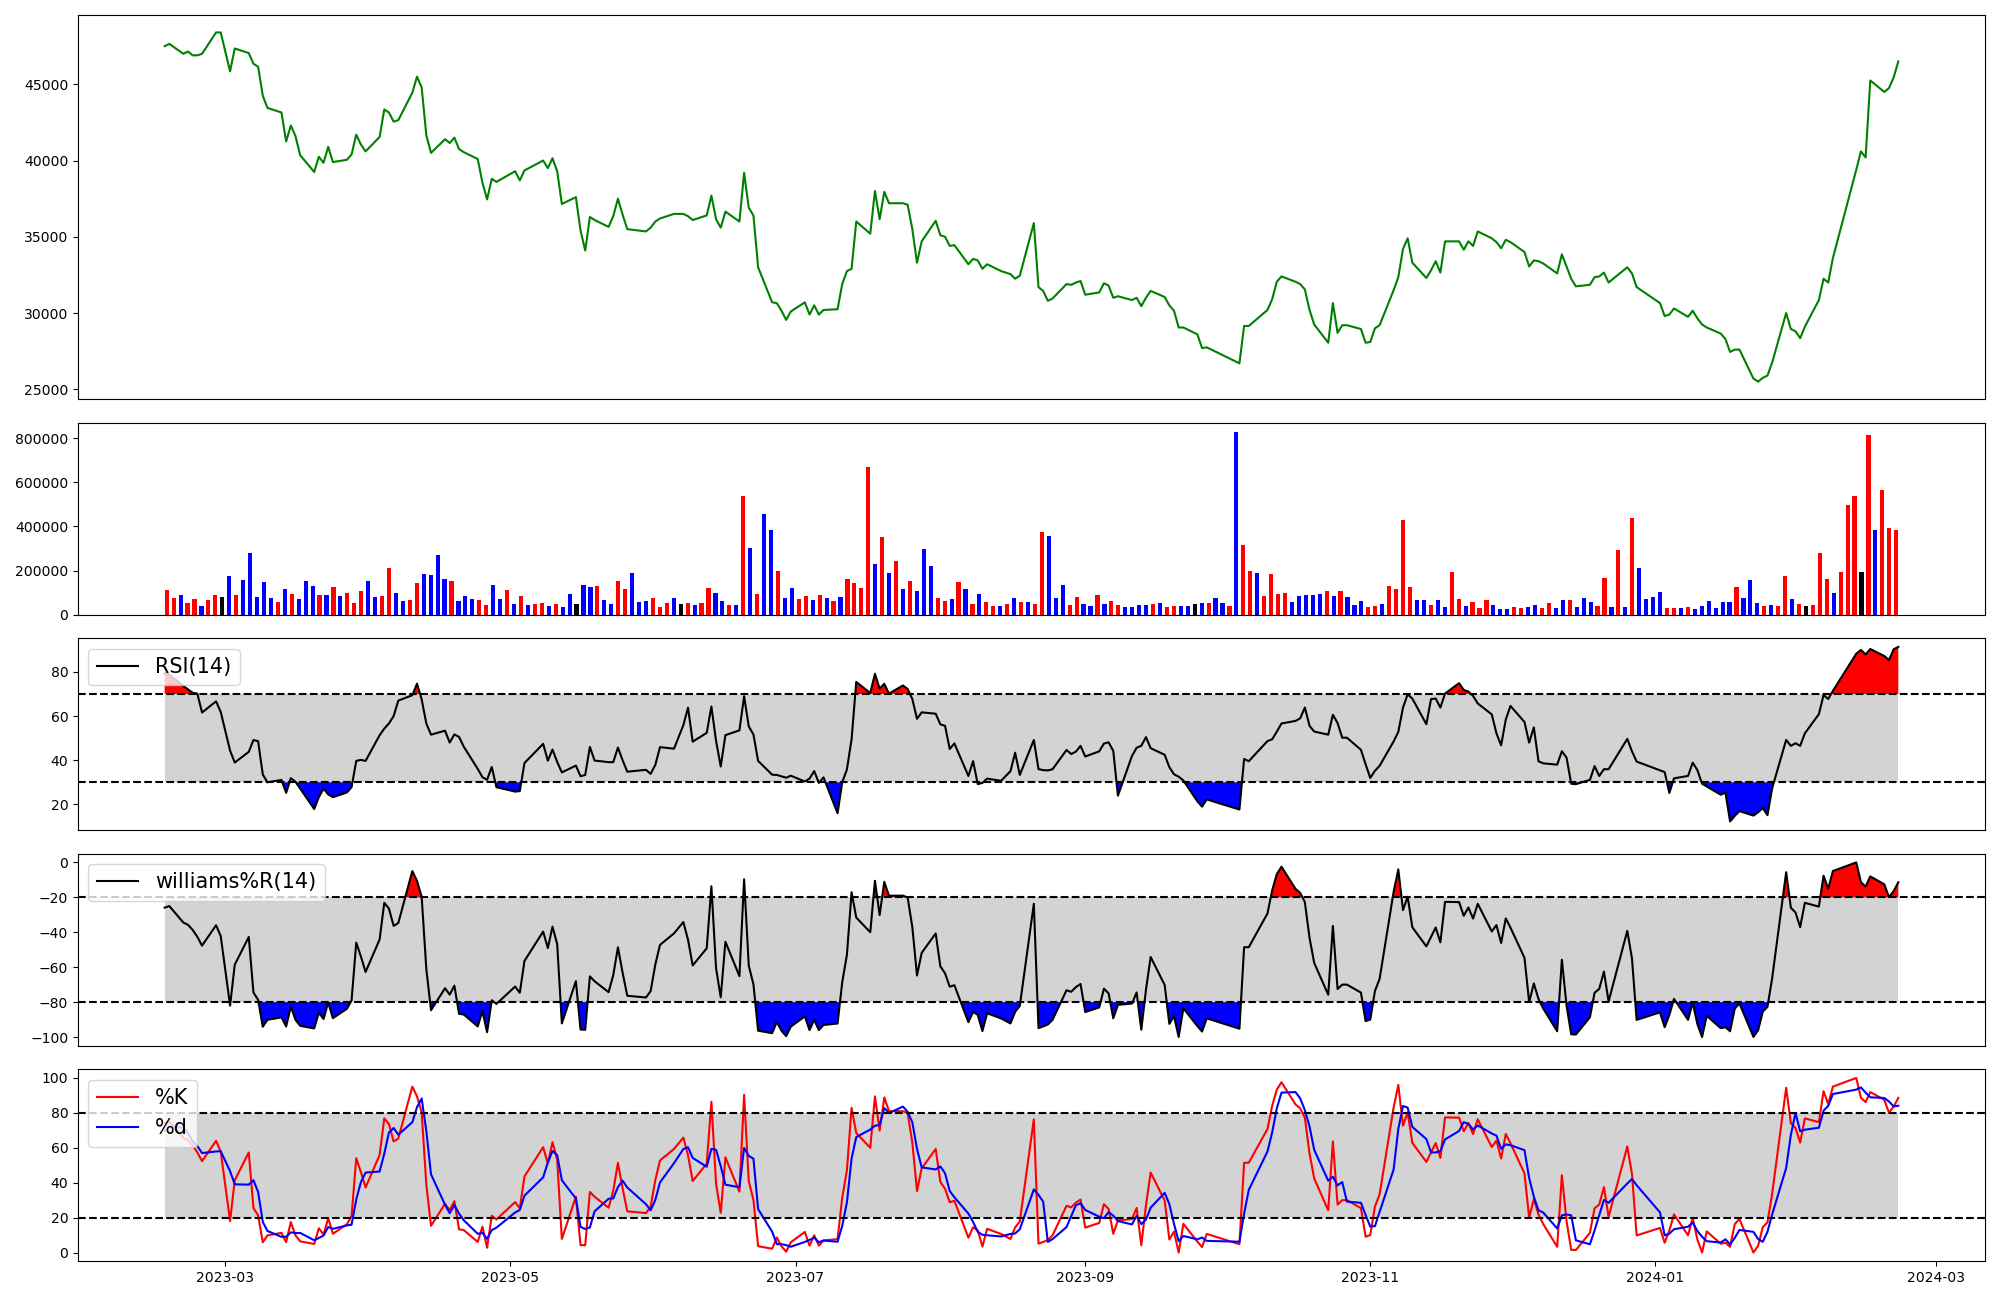Click the tallest blue volume bar
The image size is (2000, 1300).
pos(1236,523)
